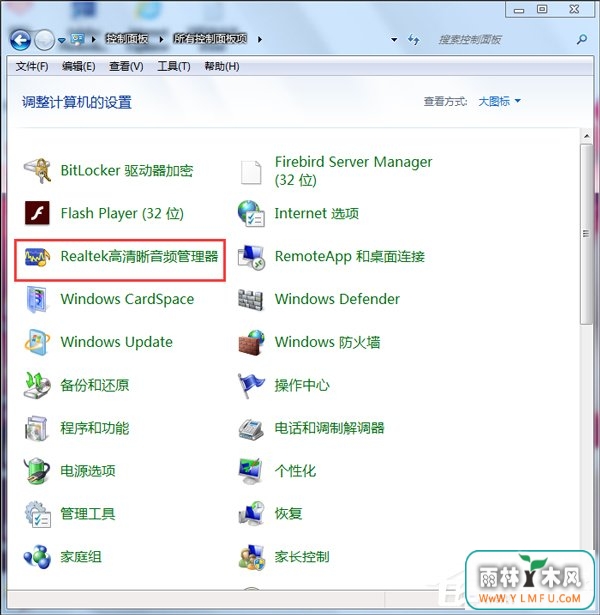Open the Internet 选项 globe icon
600x615 pixels.
[x=251, y=213]
